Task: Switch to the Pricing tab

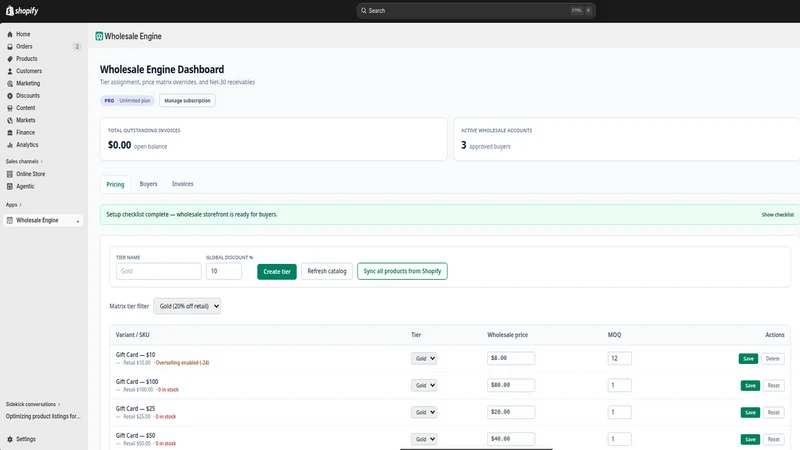Action: [x=115, y=184]
